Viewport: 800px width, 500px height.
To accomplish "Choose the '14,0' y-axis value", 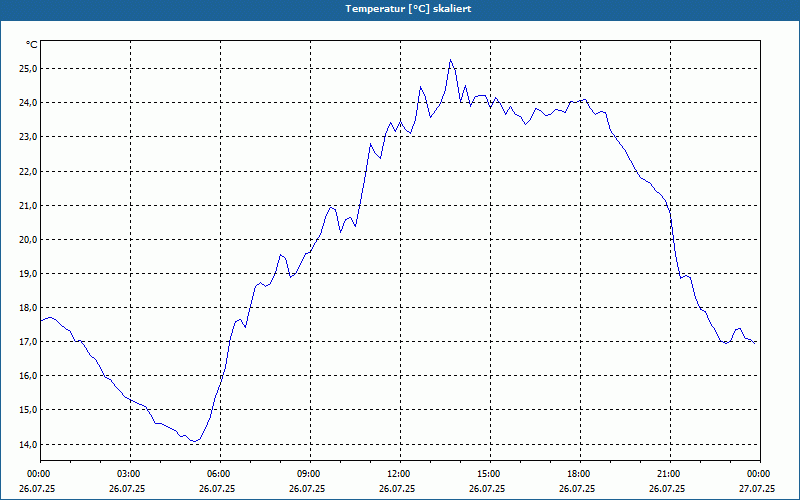I will [x=26, y=444].
